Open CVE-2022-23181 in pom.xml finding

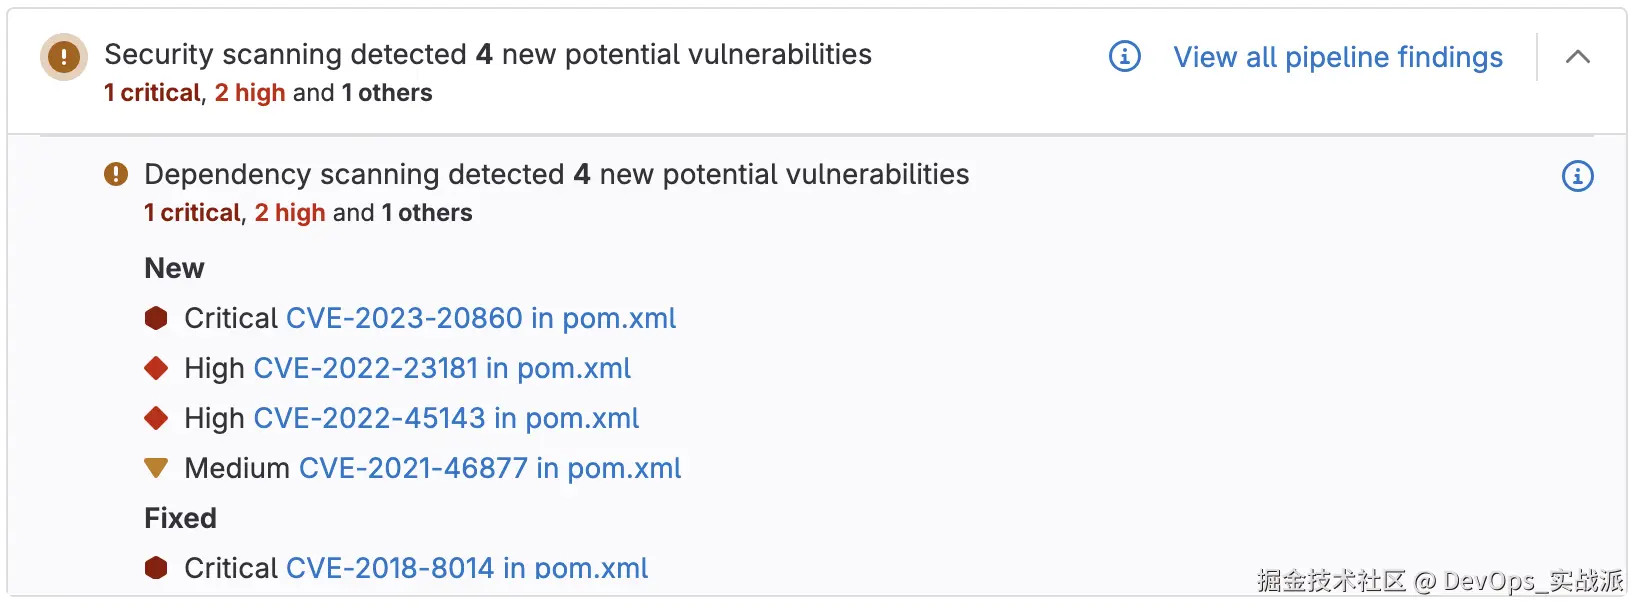point(441,368)
